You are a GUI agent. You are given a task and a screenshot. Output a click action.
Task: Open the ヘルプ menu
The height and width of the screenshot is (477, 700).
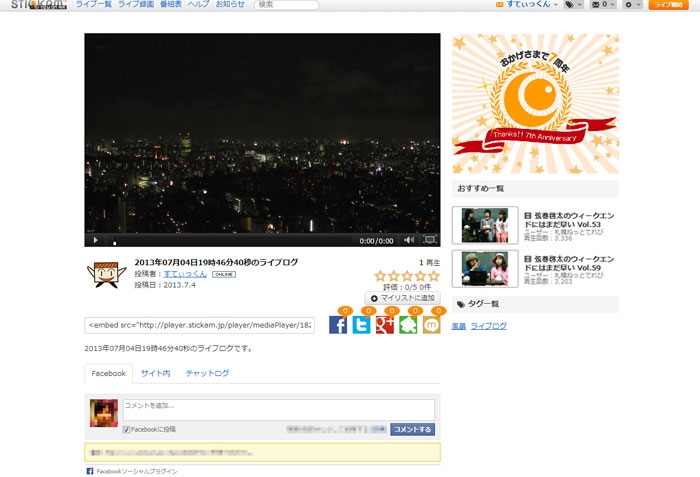(198, 4)
